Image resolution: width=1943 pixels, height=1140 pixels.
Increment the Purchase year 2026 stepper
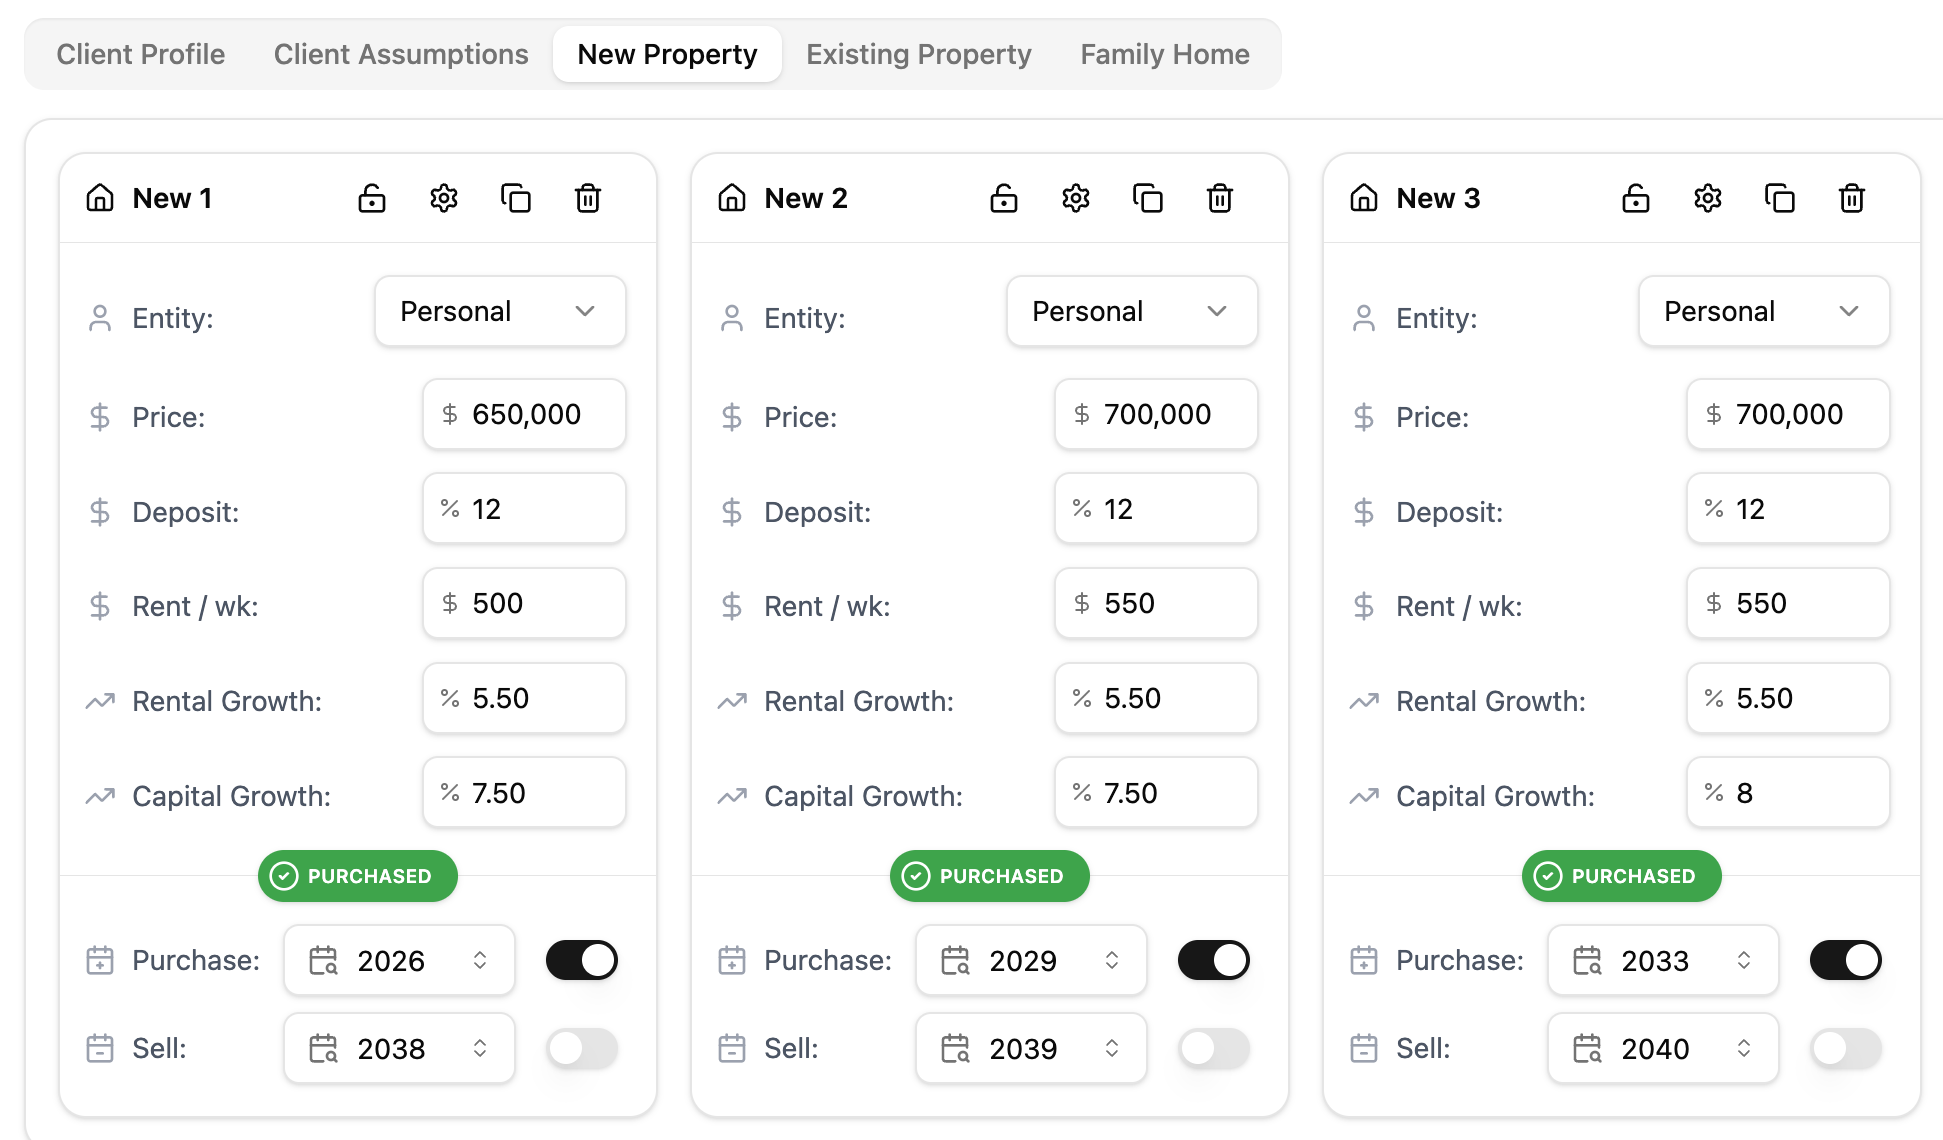point(481,952)
